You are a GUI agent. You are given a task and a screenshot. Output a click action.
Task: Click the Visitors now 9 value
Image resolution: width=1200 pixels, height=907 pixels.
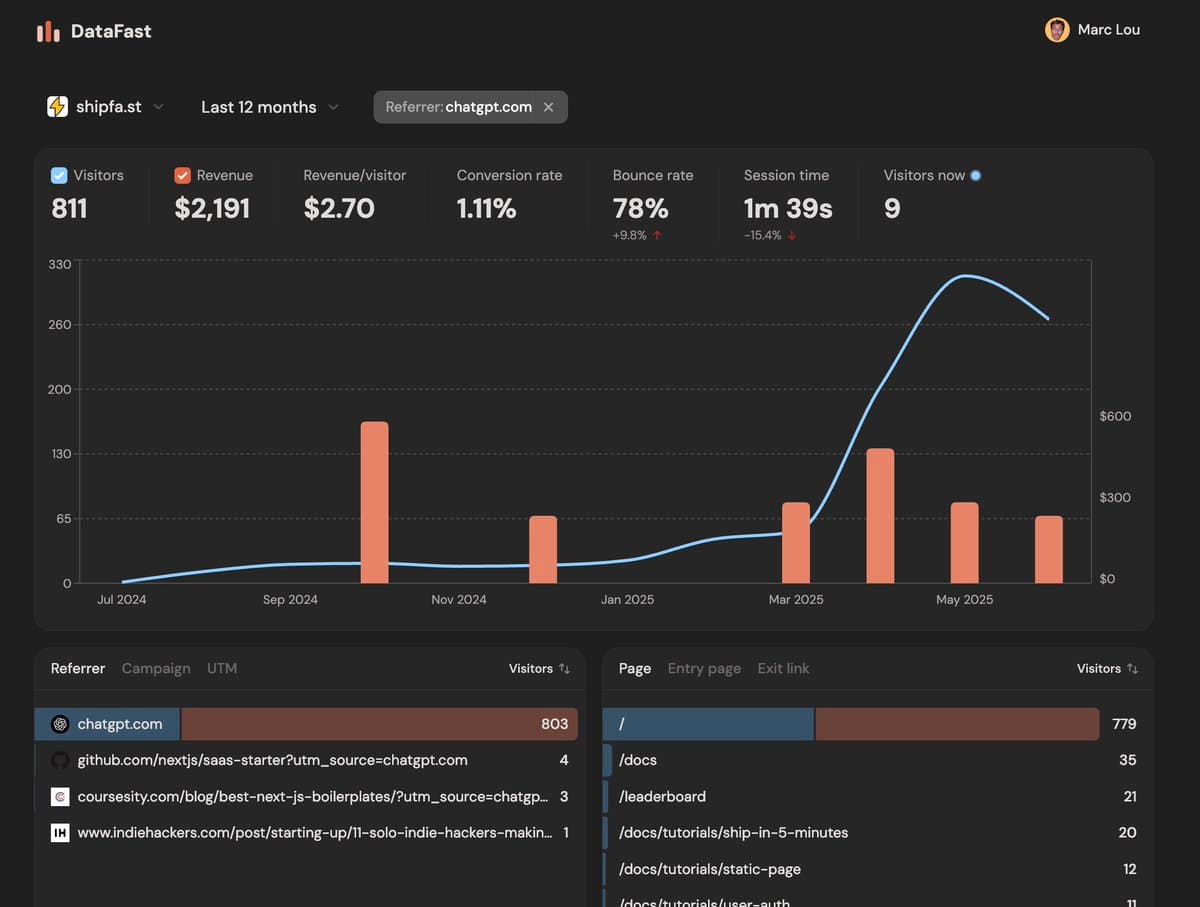click(892, 208)
